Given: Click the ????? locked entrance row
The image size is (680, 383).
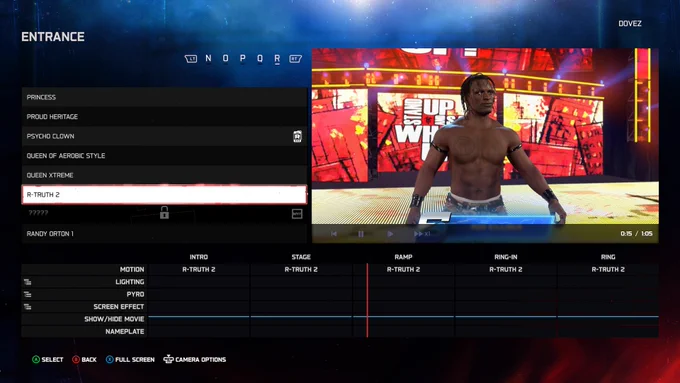Looking at the screenshot, I should point(164,214).
